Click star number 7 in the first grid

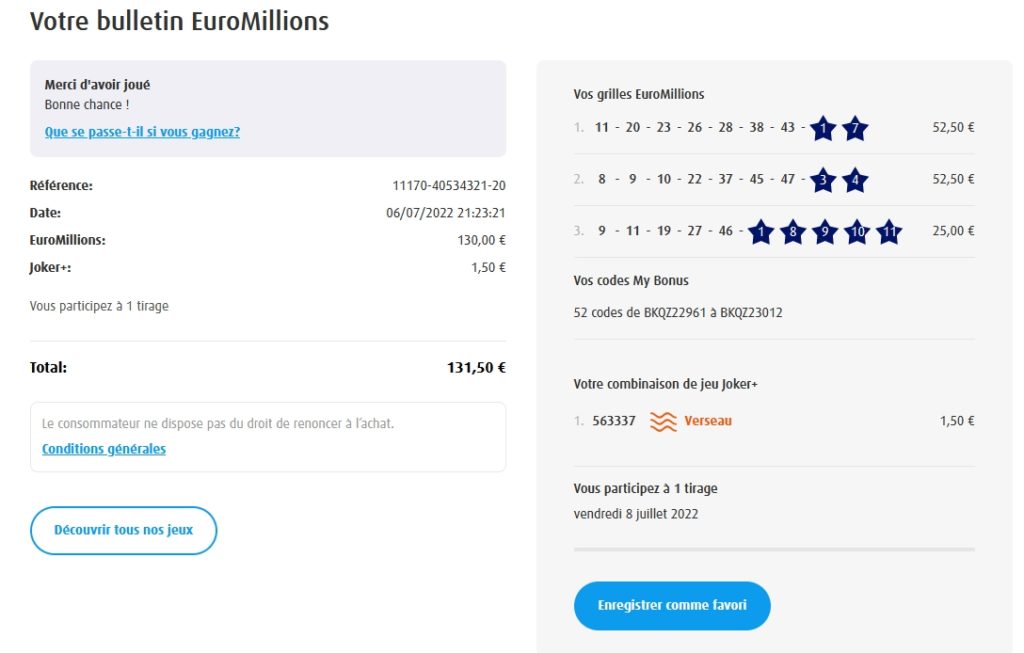(855, 128)
